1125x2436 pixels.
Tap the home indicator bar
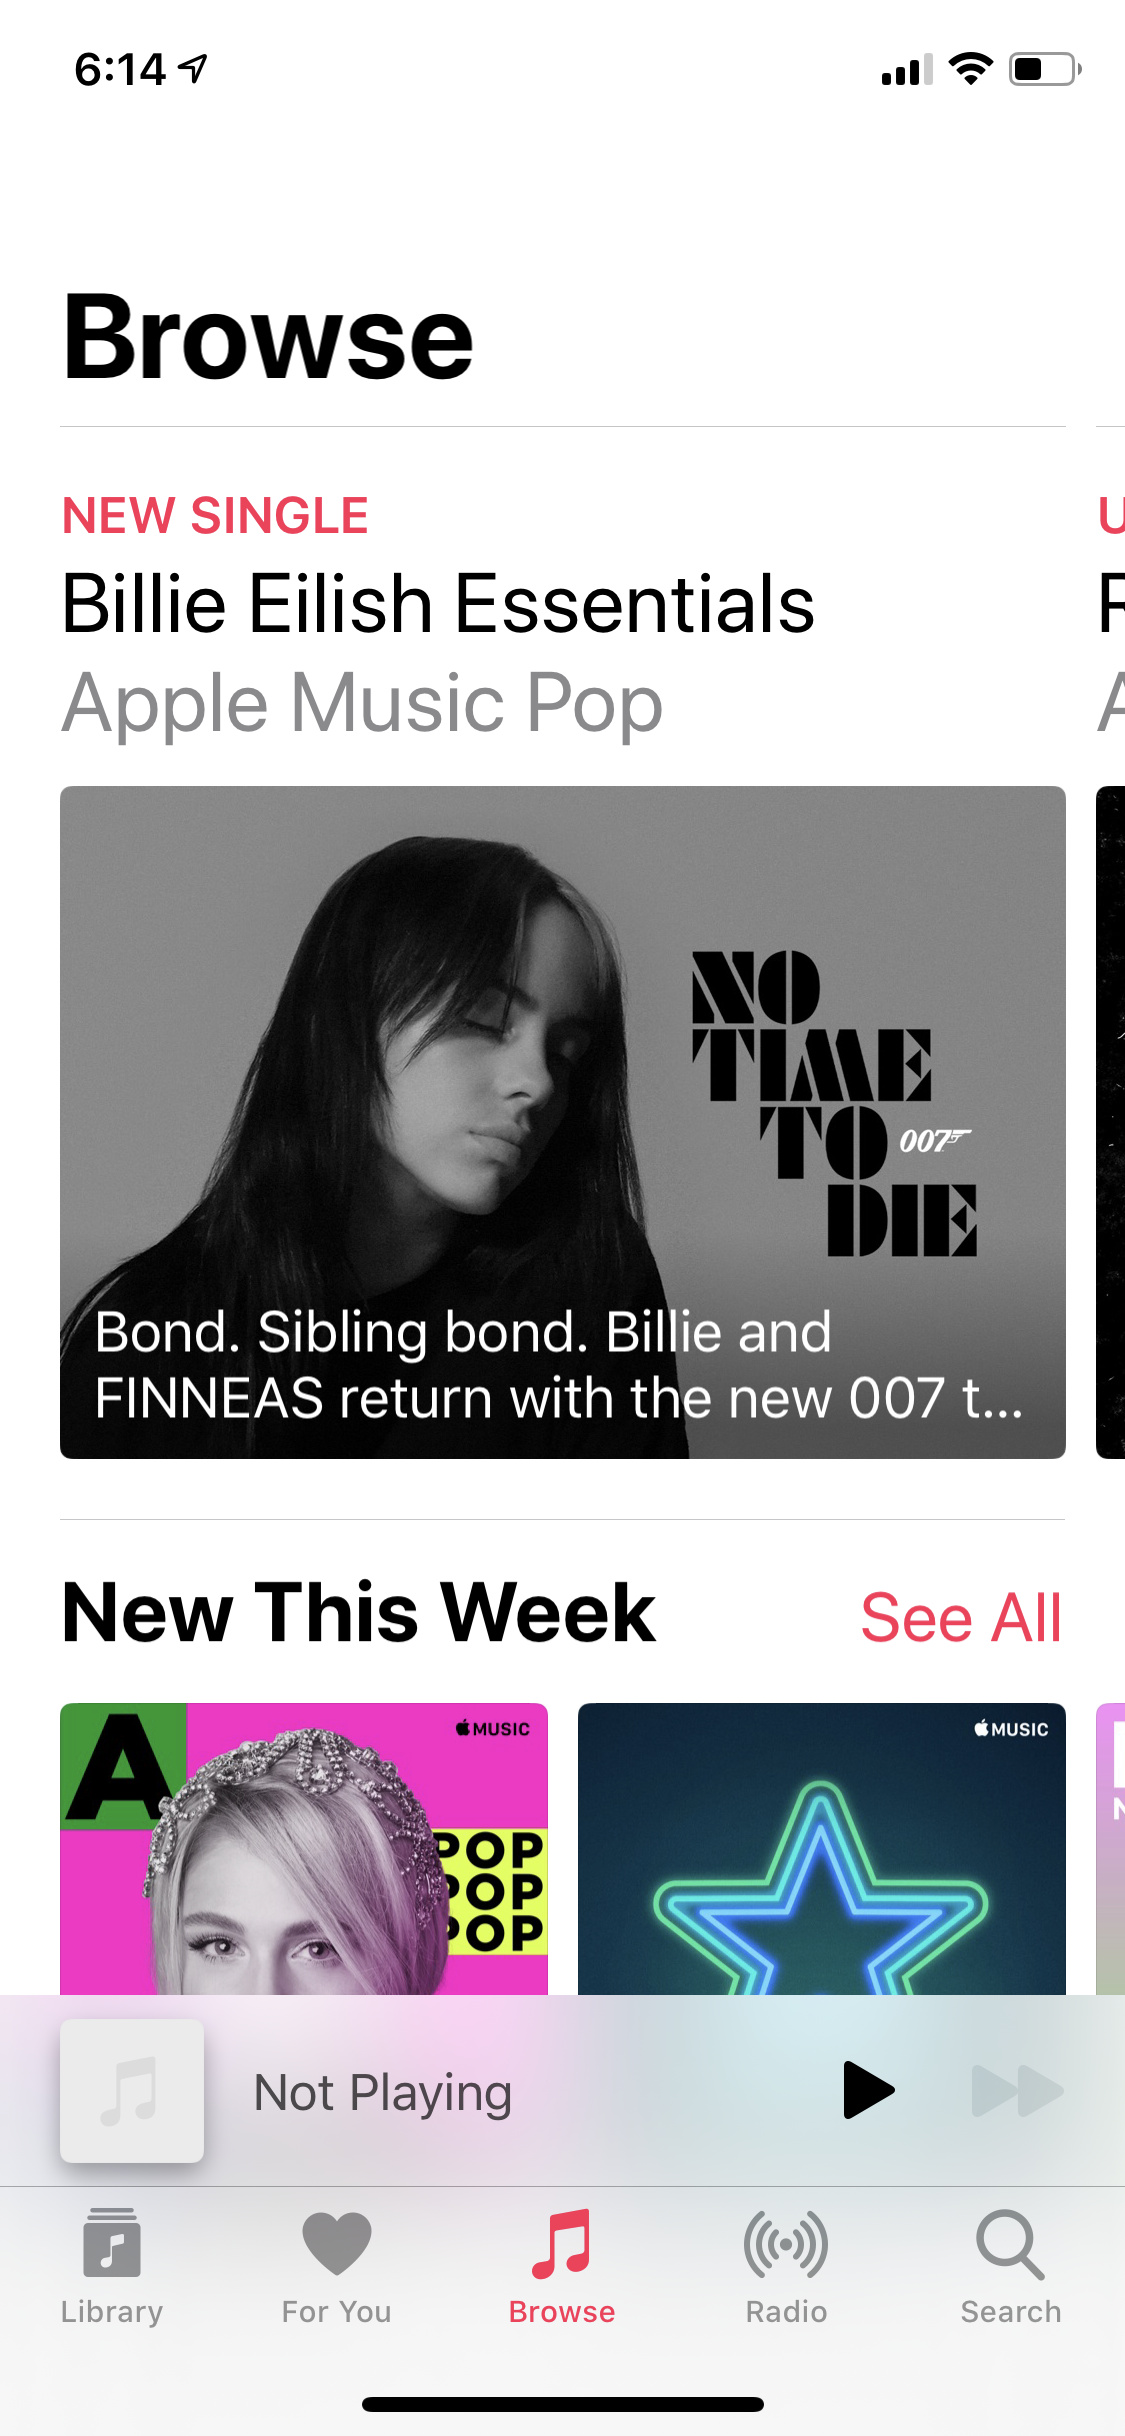(563, 2404)
